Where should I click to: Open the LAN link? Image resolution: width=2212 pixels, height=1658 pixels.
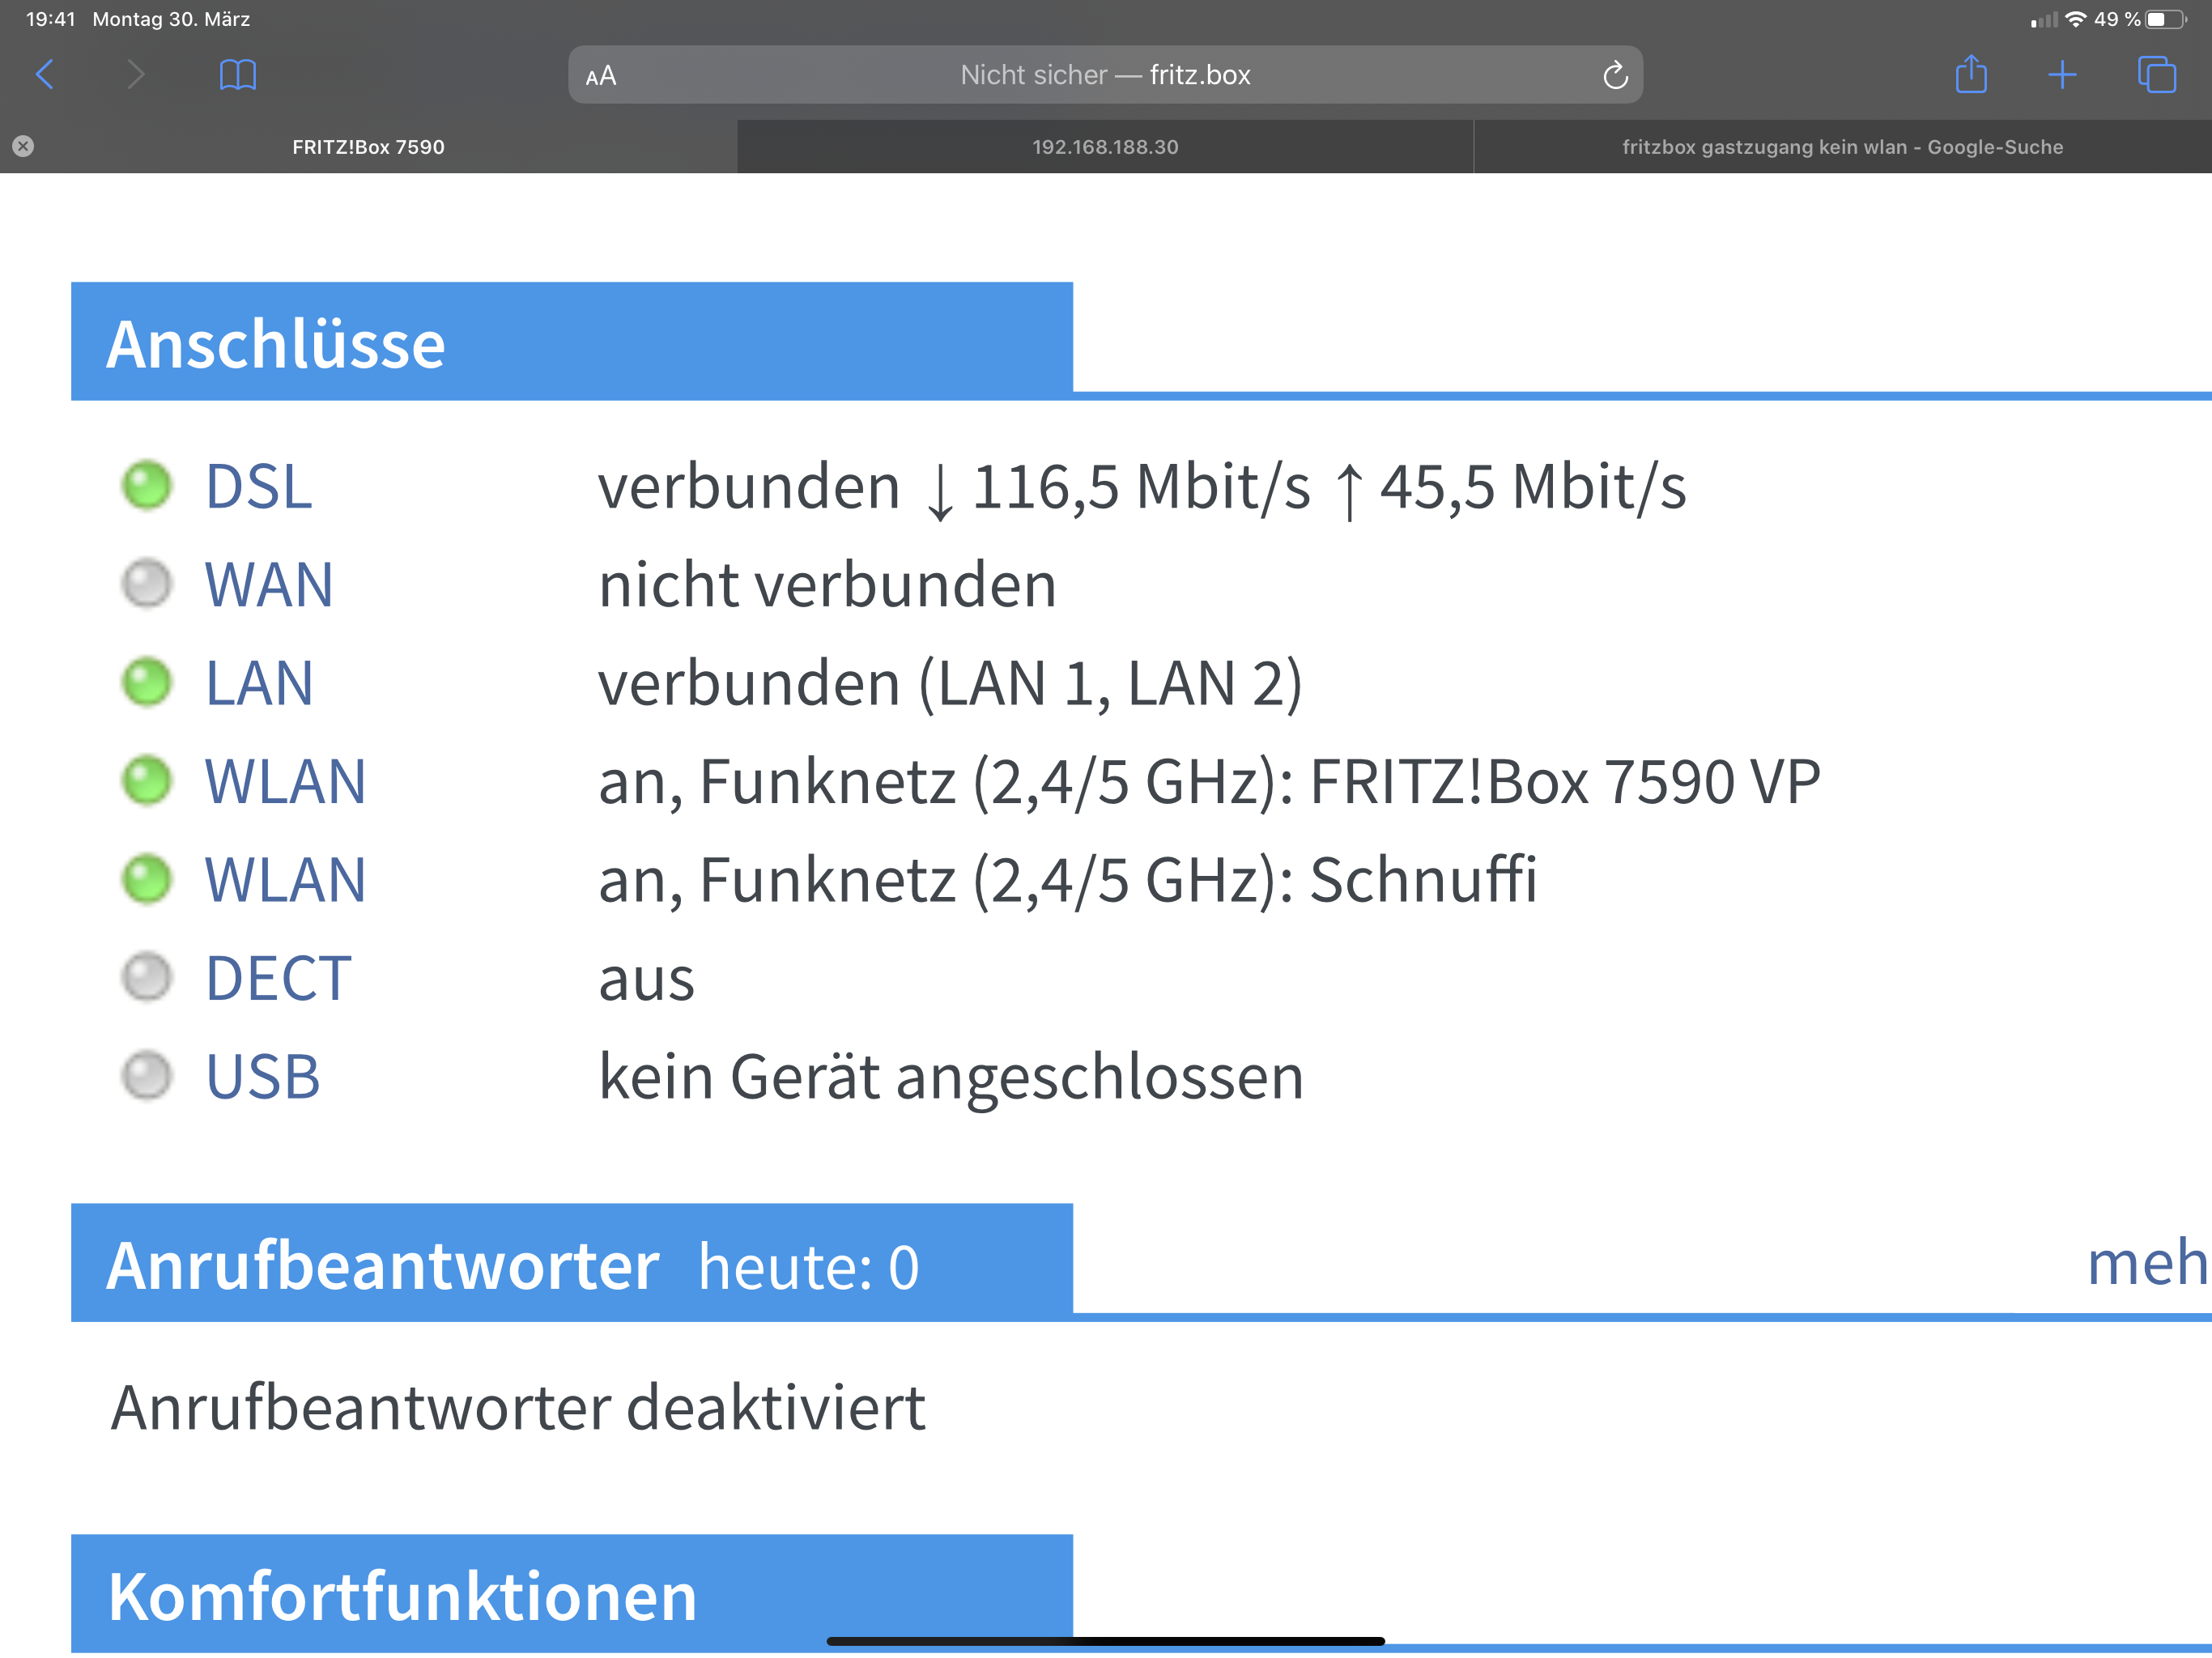click(x=259, y=683)
